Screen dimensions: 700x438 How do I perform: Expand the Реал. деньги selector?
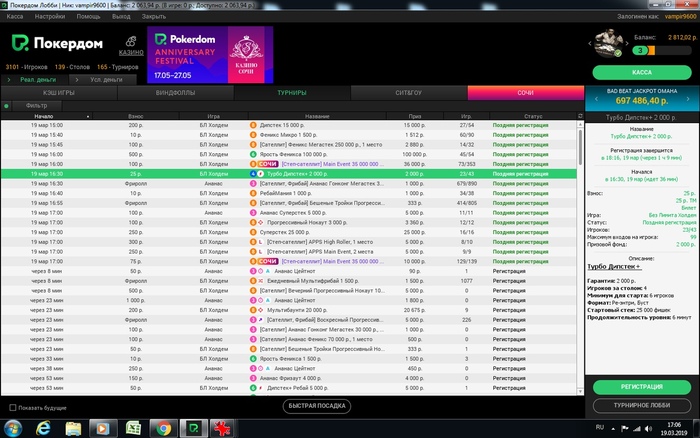[34, 79]
